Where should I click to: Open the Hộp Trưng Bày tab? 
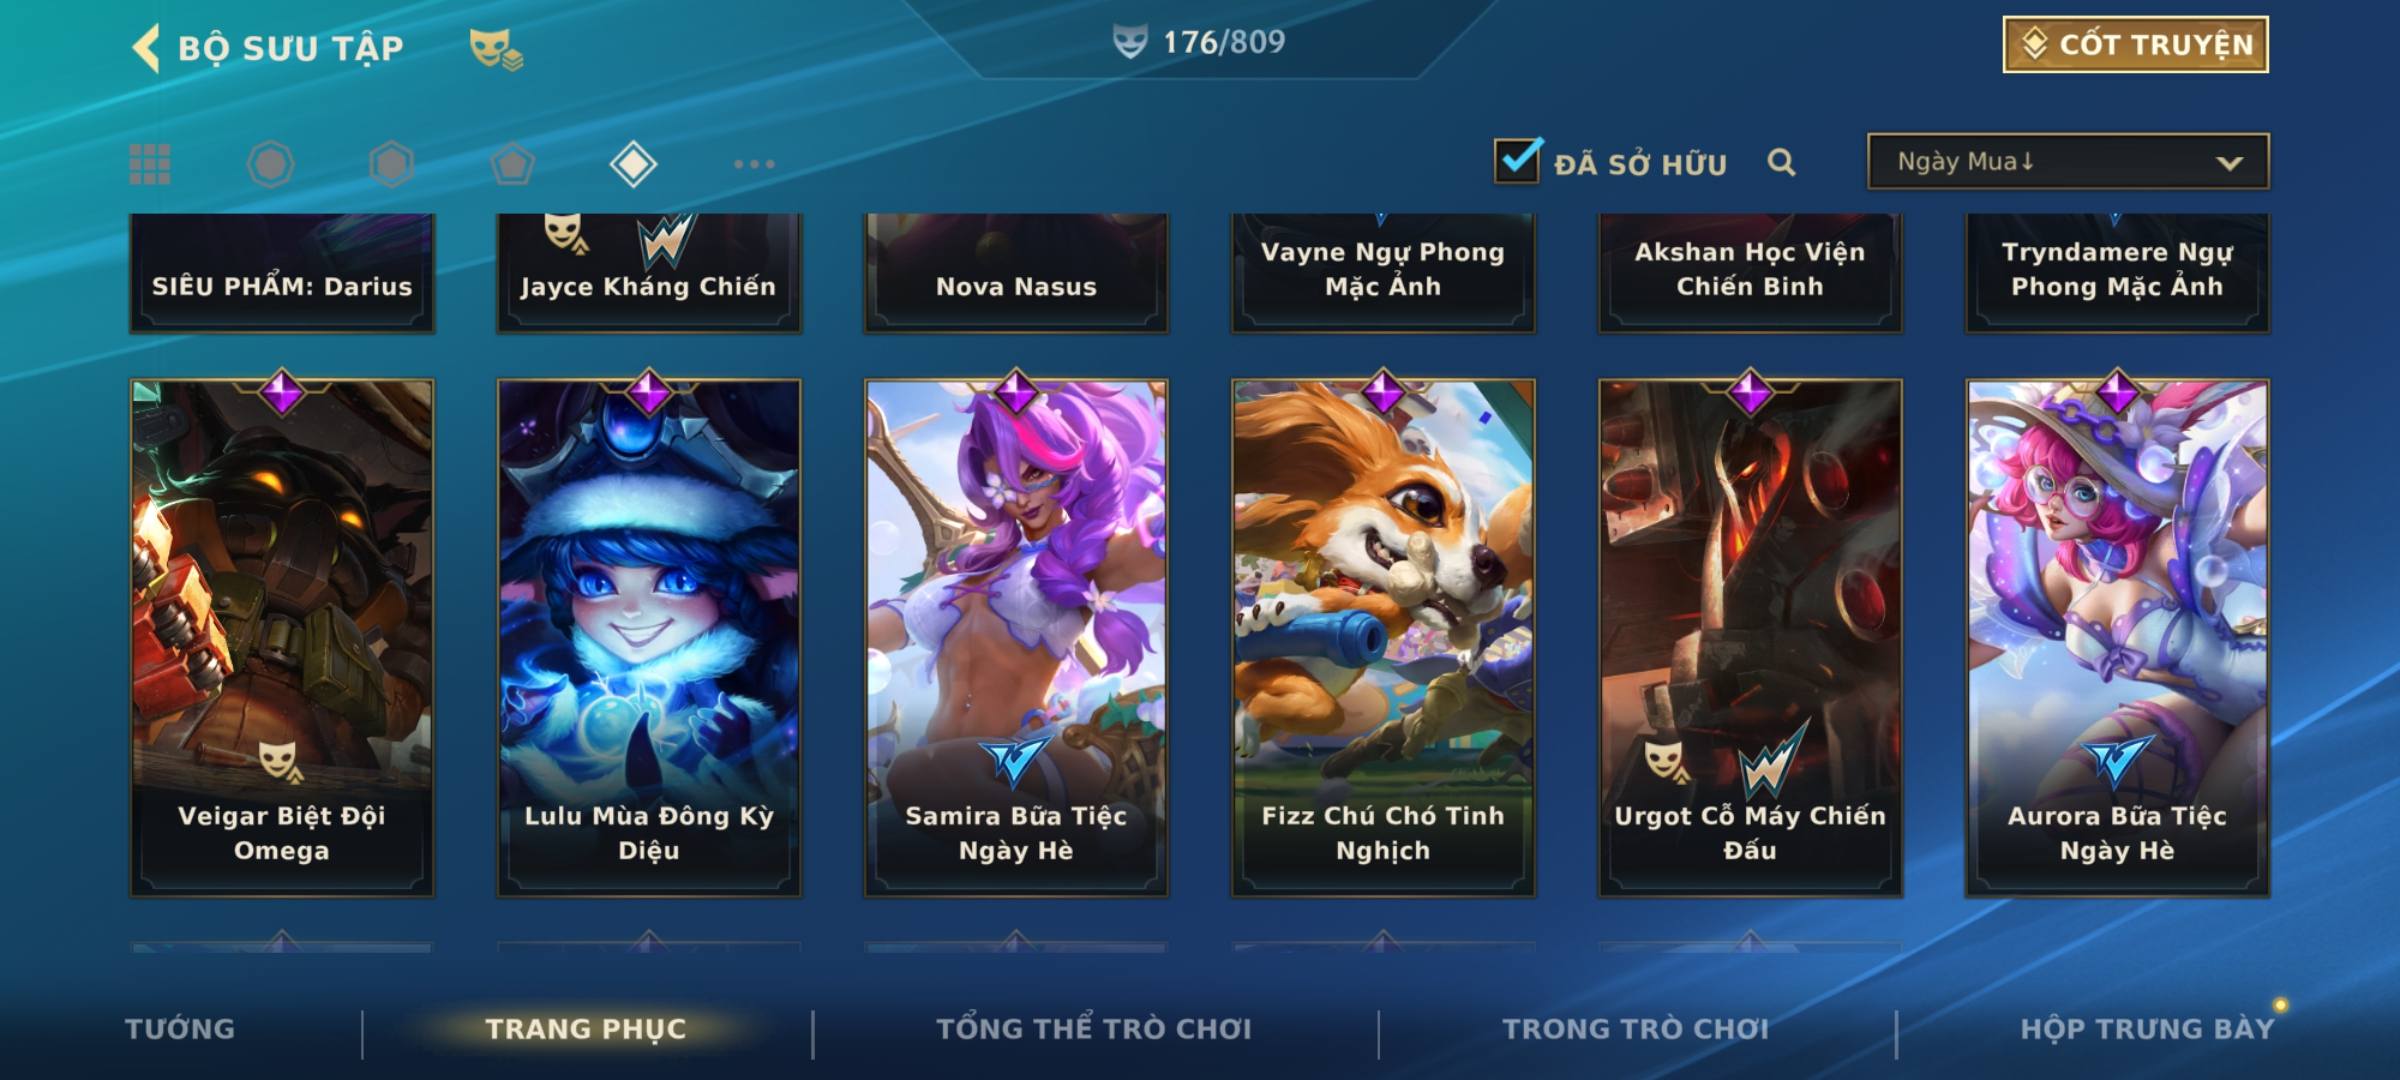2147,1029
